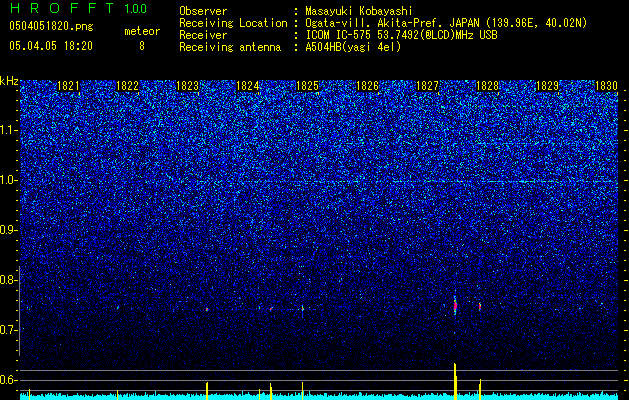Click the 1822 time marker
Image resolution: width=629 pixels, height=400 pixels.
point(128,86)
